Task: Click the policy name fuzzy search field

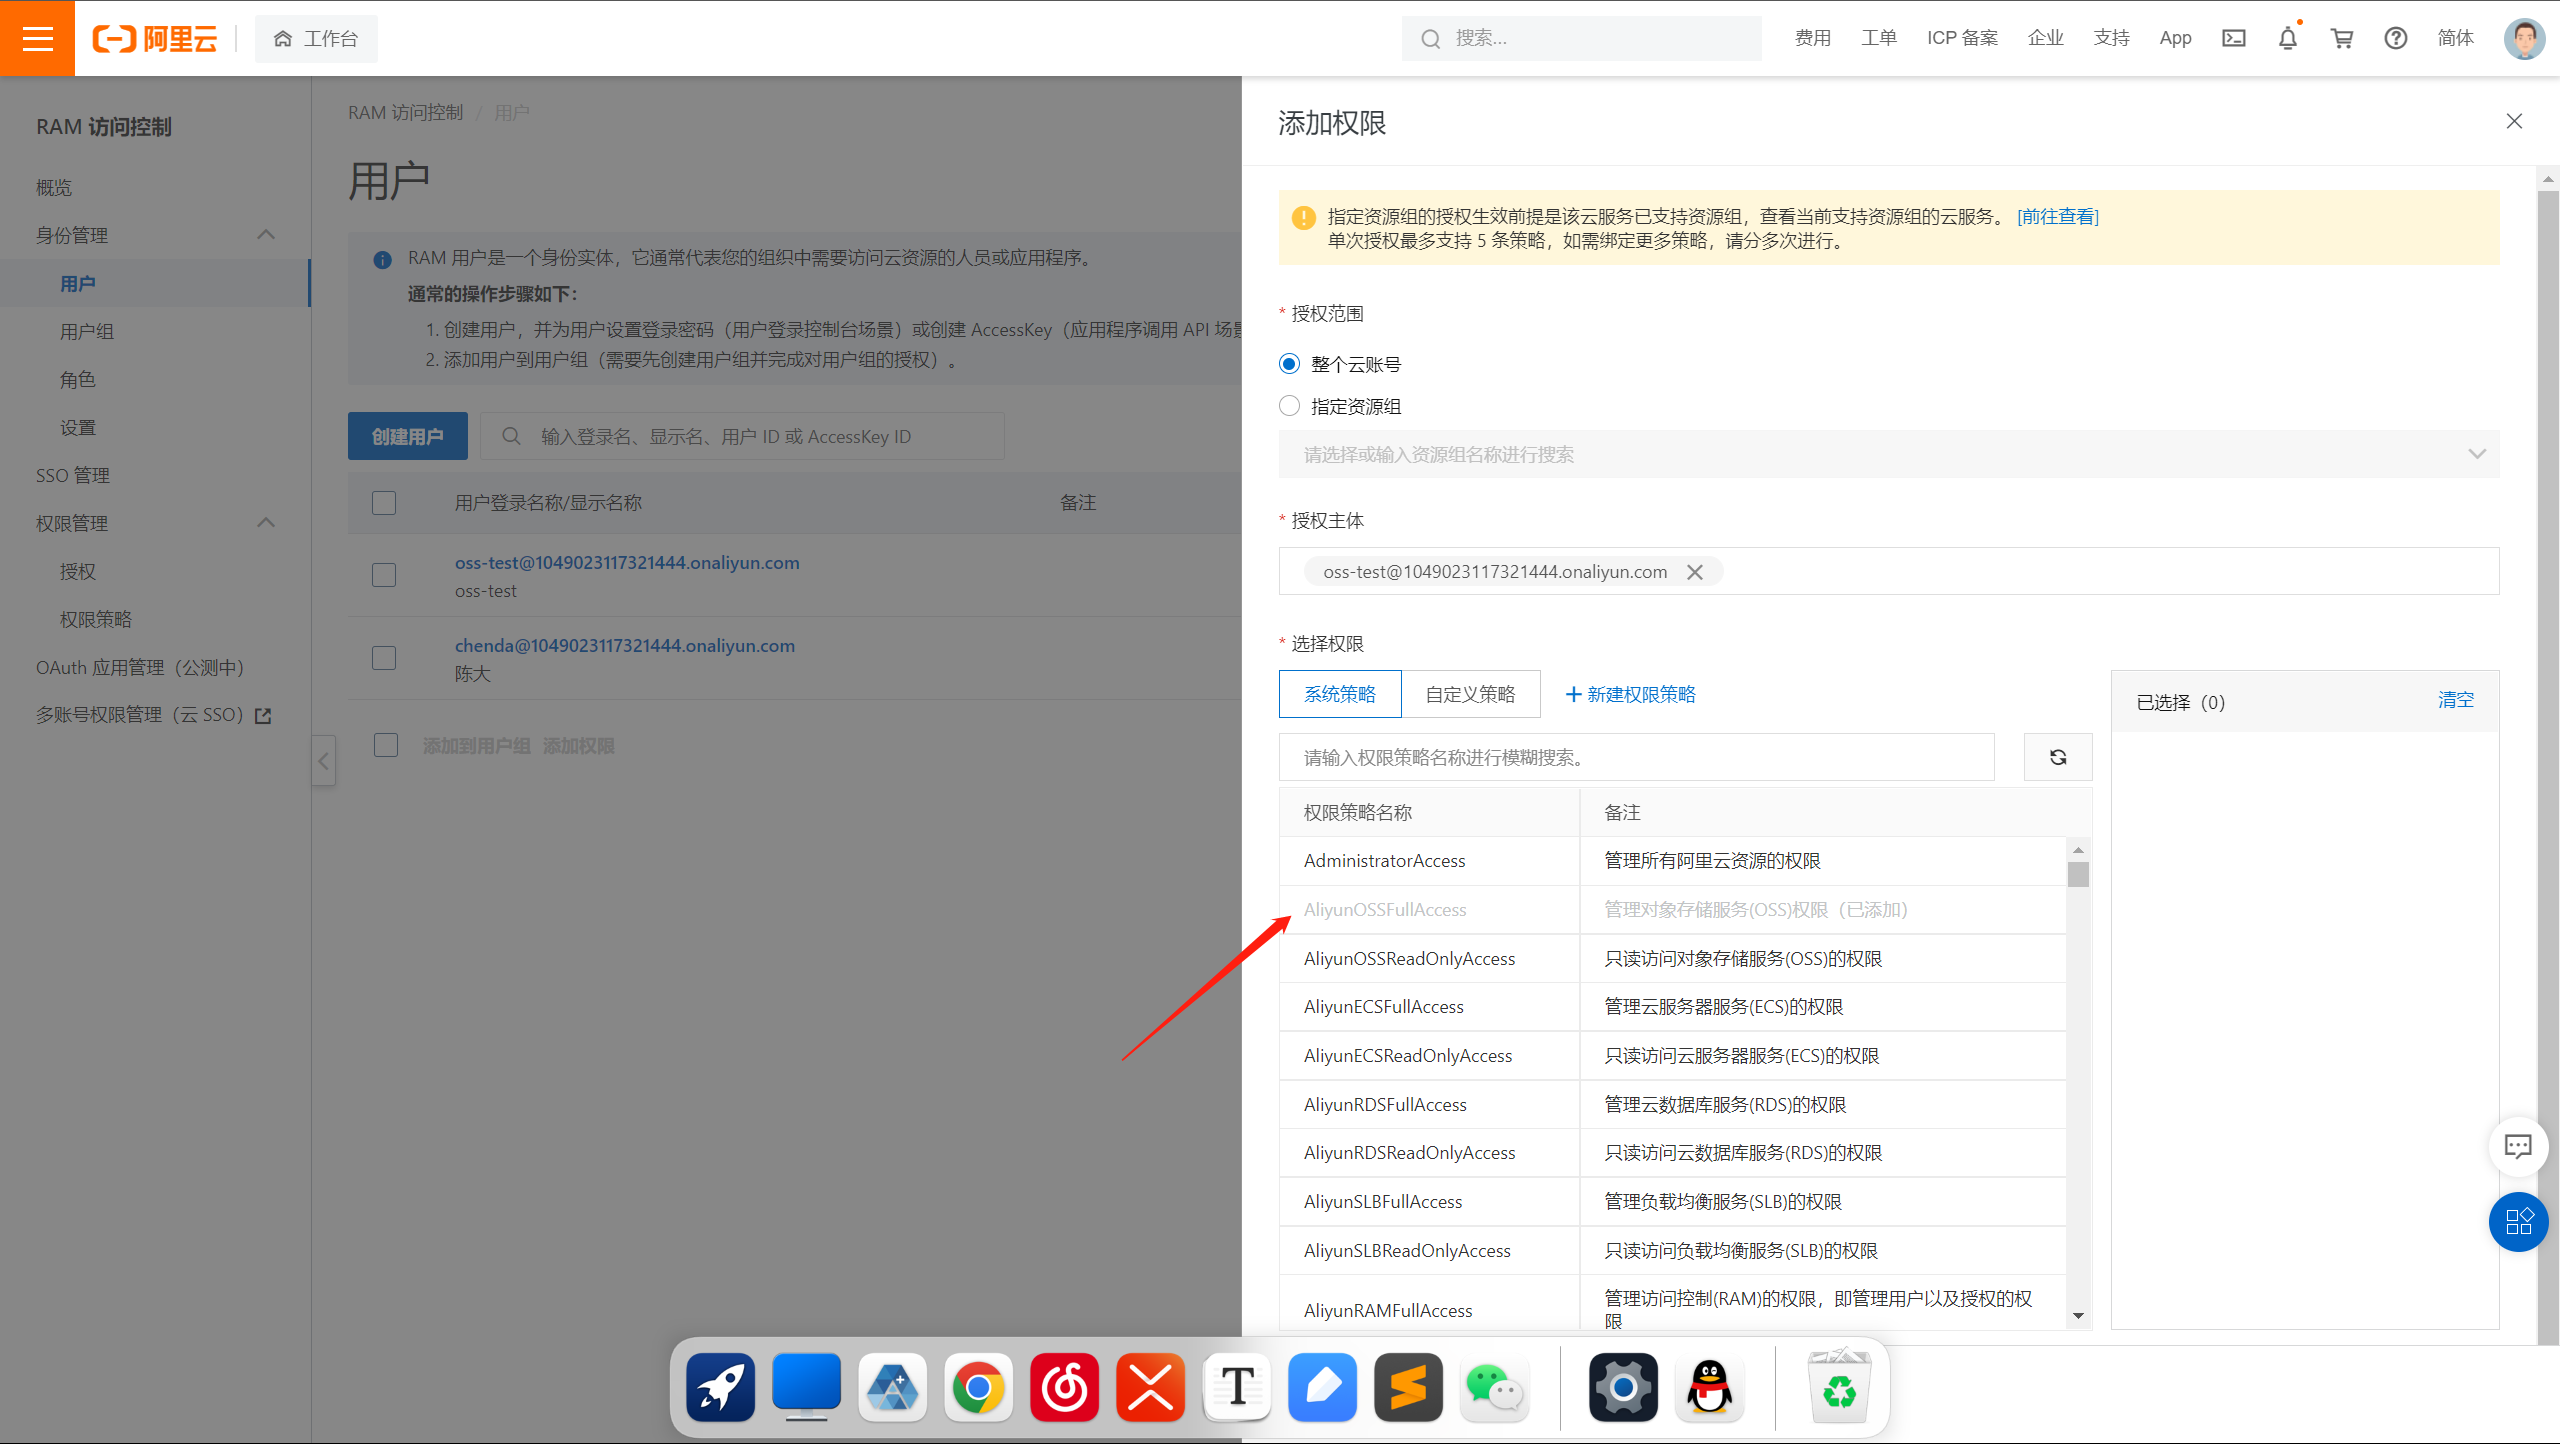Action: 1636,757
